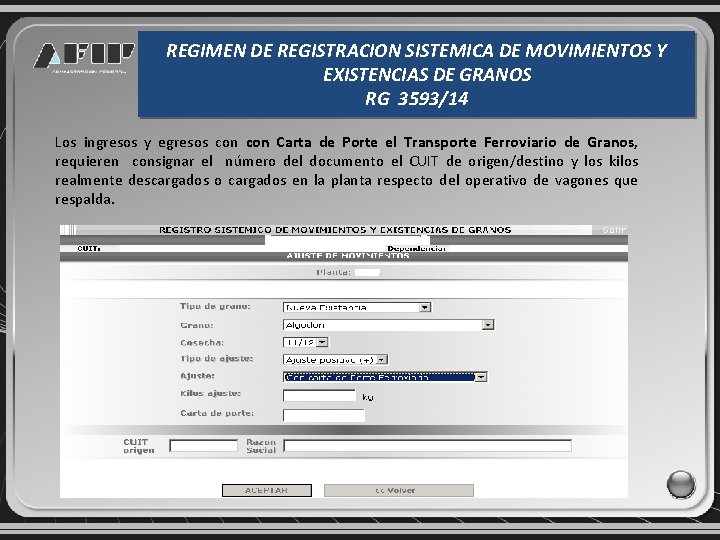Open the Tipo de grano dropdown
Viewport: 720px width, 540px height.
coord(357,307)
